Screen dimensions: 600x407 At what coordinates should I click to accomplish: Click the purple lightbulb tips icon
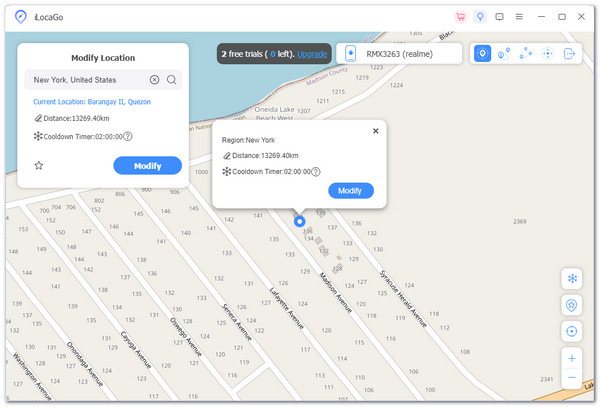(480, 17)
